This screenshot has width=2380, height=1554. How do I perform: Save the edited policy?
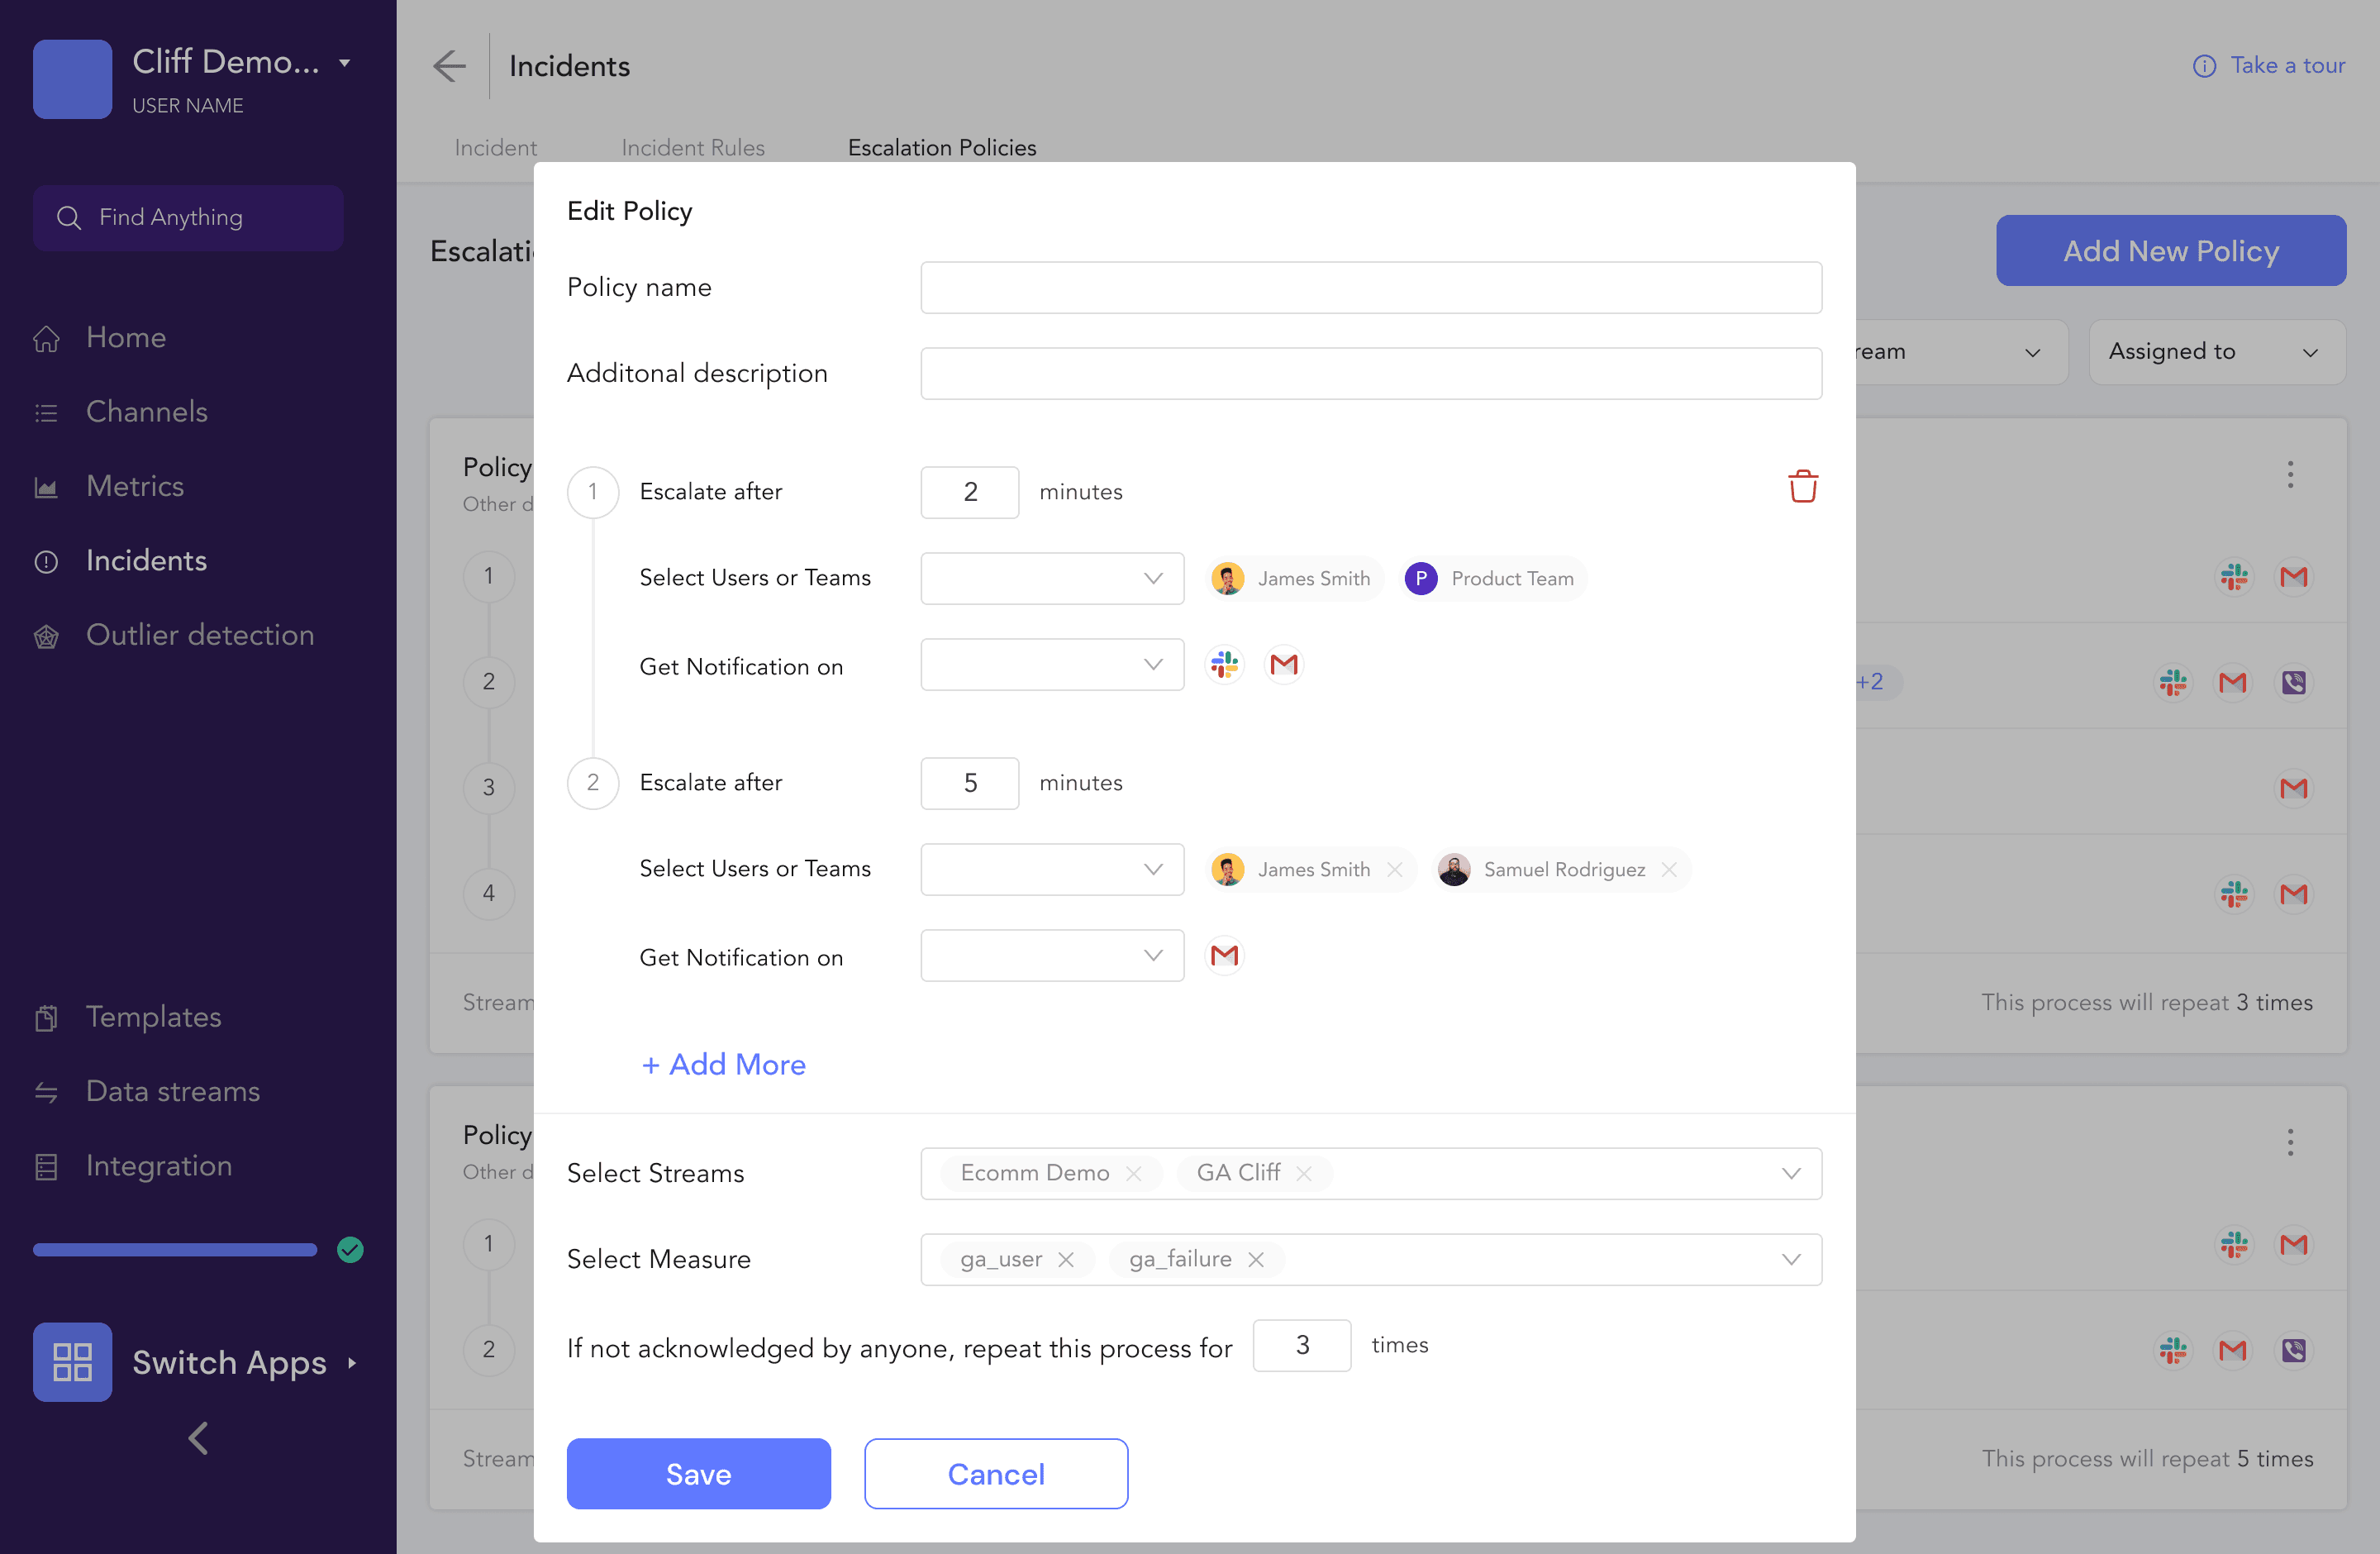(x=698, y=1473)
